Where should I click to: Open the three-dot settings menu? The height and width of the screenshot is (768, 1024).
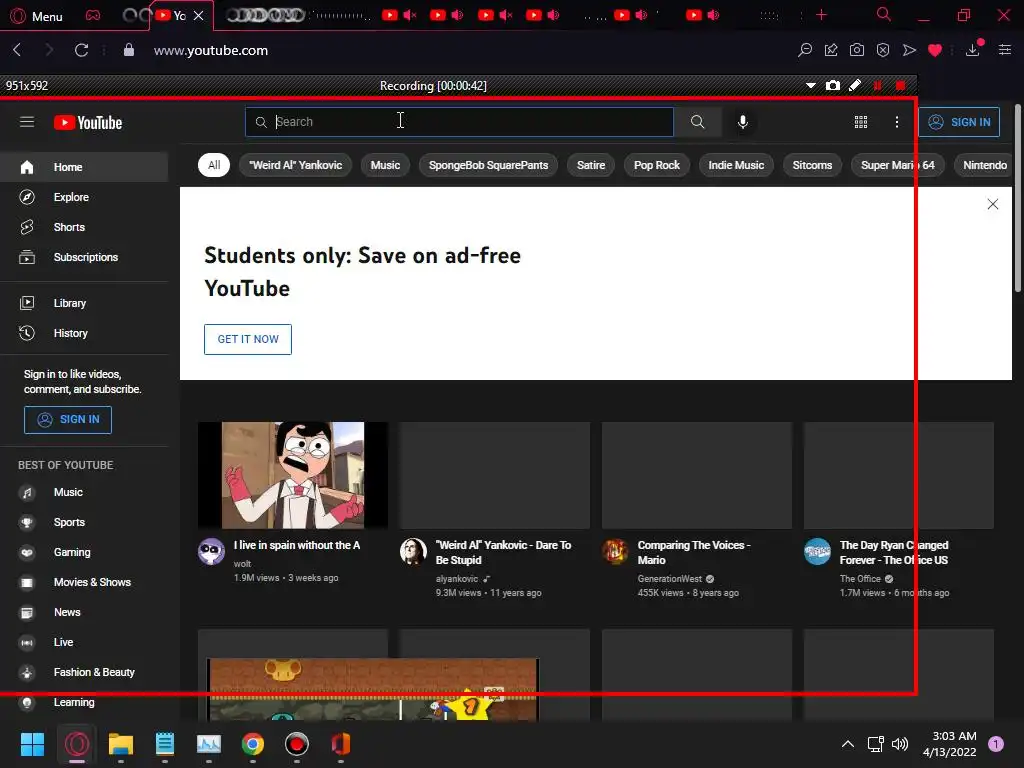[897, 121]
